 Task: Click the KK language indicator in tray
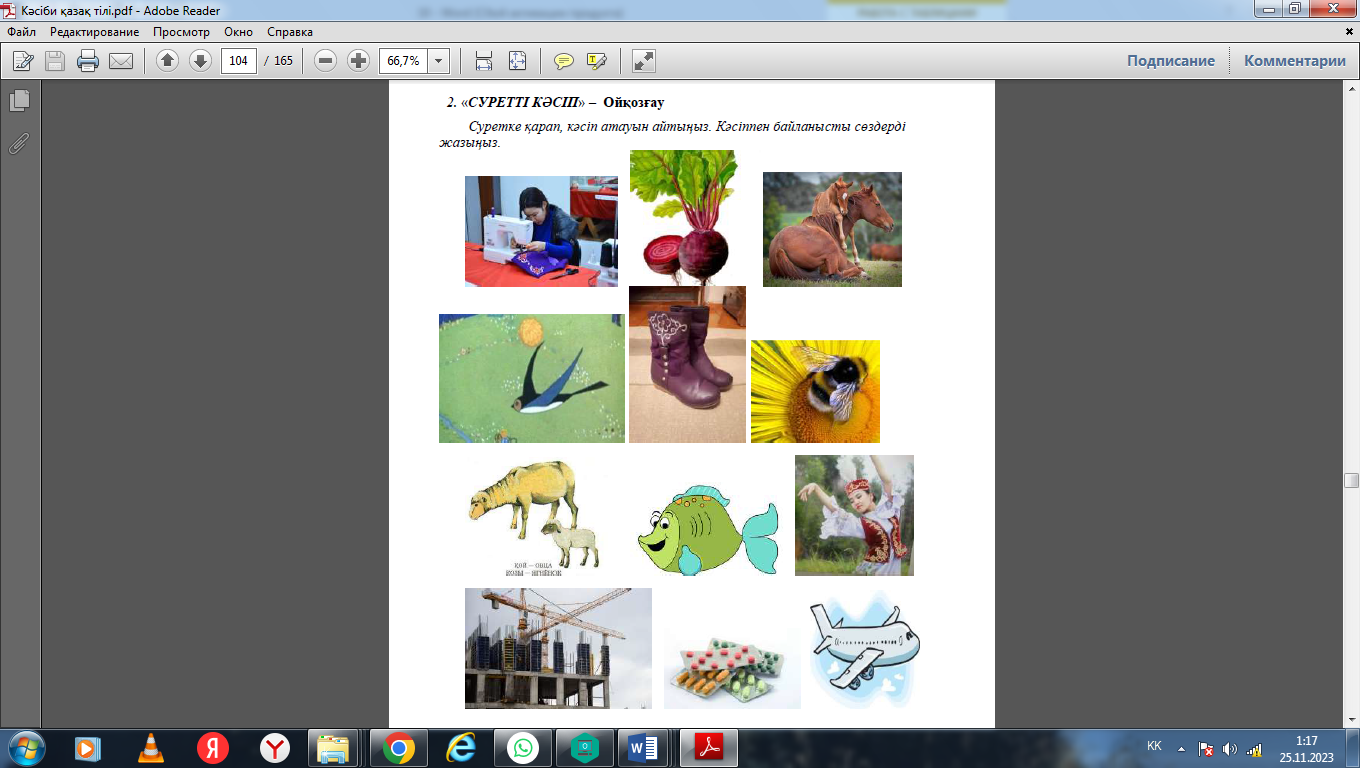pyautogui.click(x=1154, y=747)
